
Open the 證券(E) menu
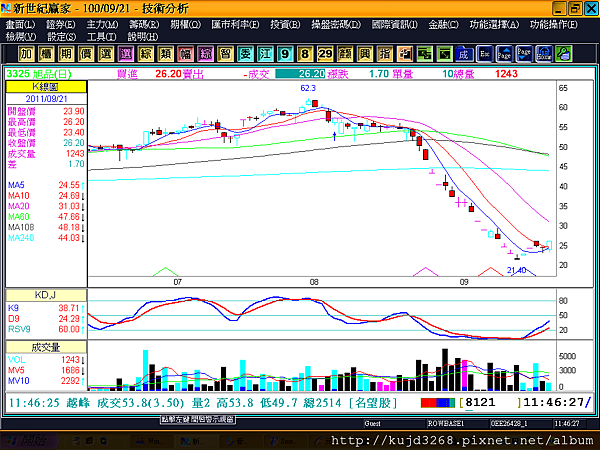tap(61, 25)
